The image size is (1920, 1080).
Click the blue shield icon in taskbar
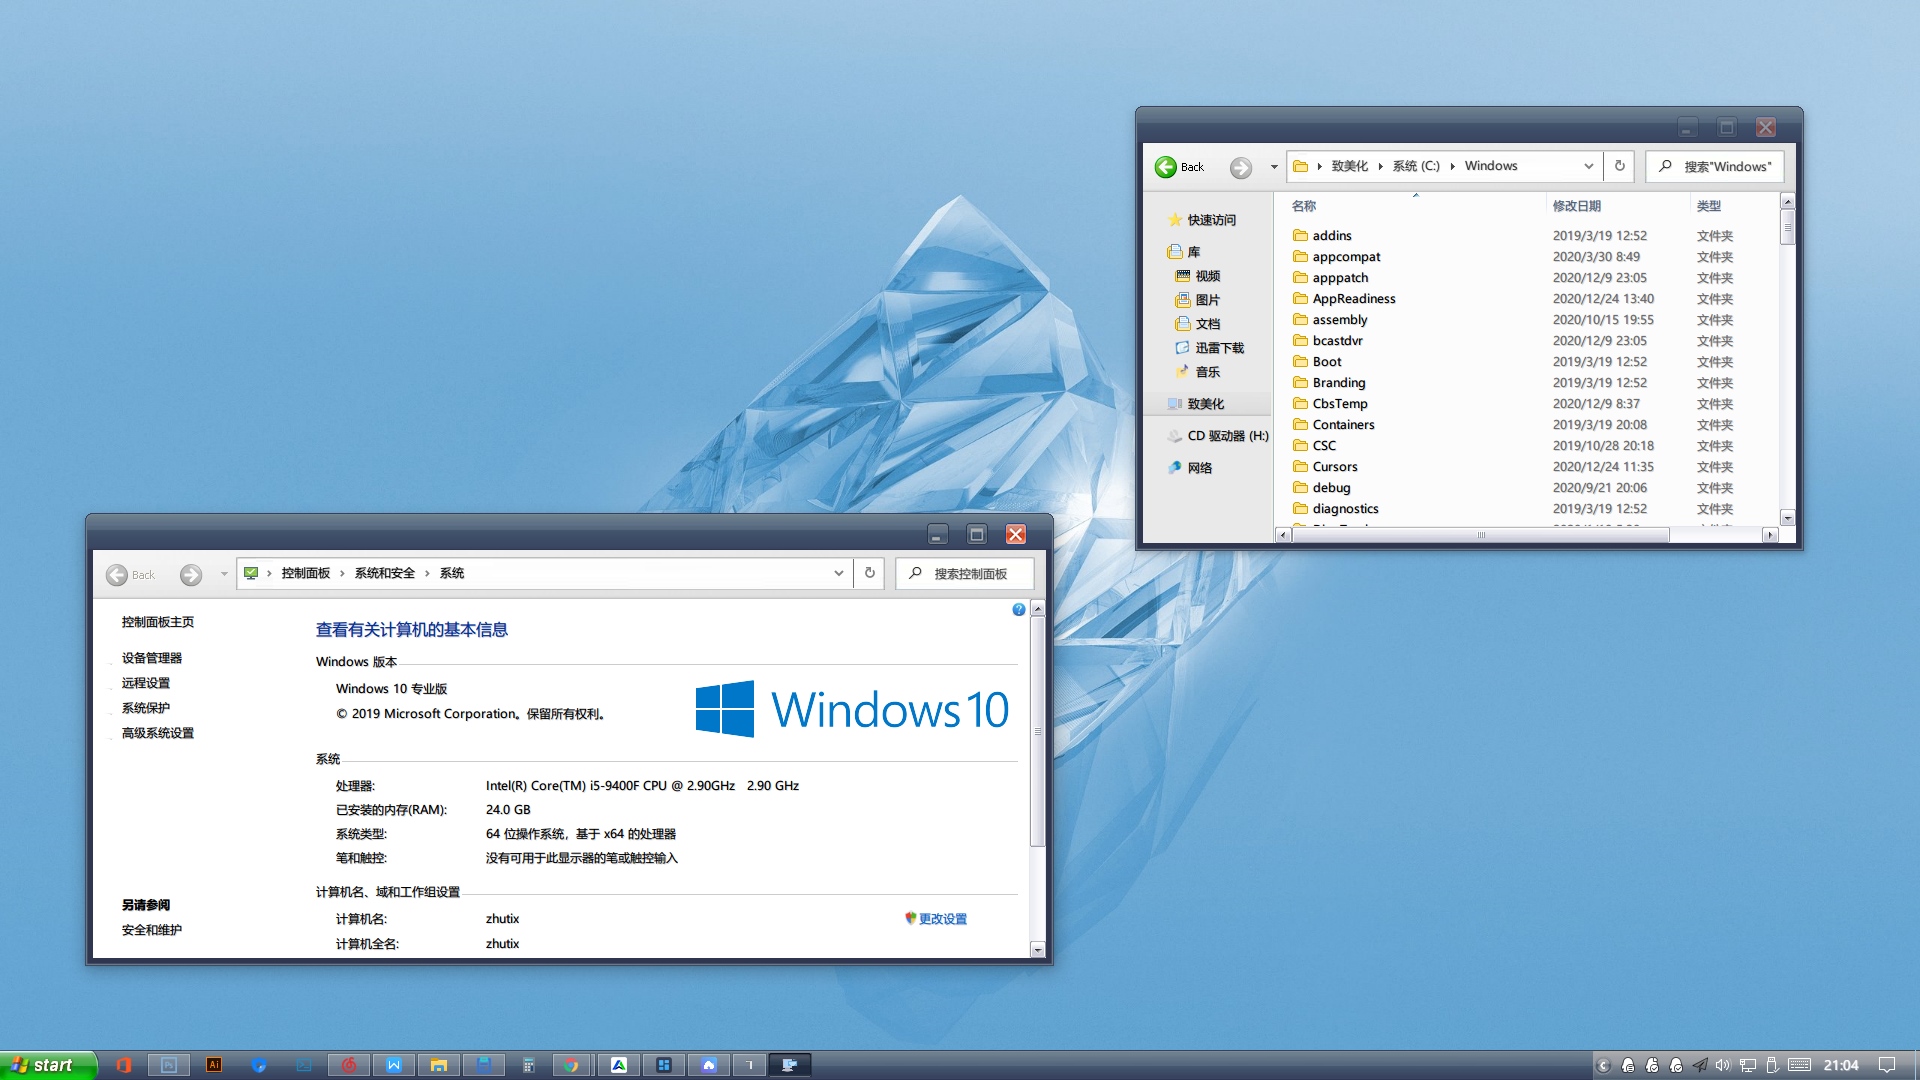click(259, 1065)
